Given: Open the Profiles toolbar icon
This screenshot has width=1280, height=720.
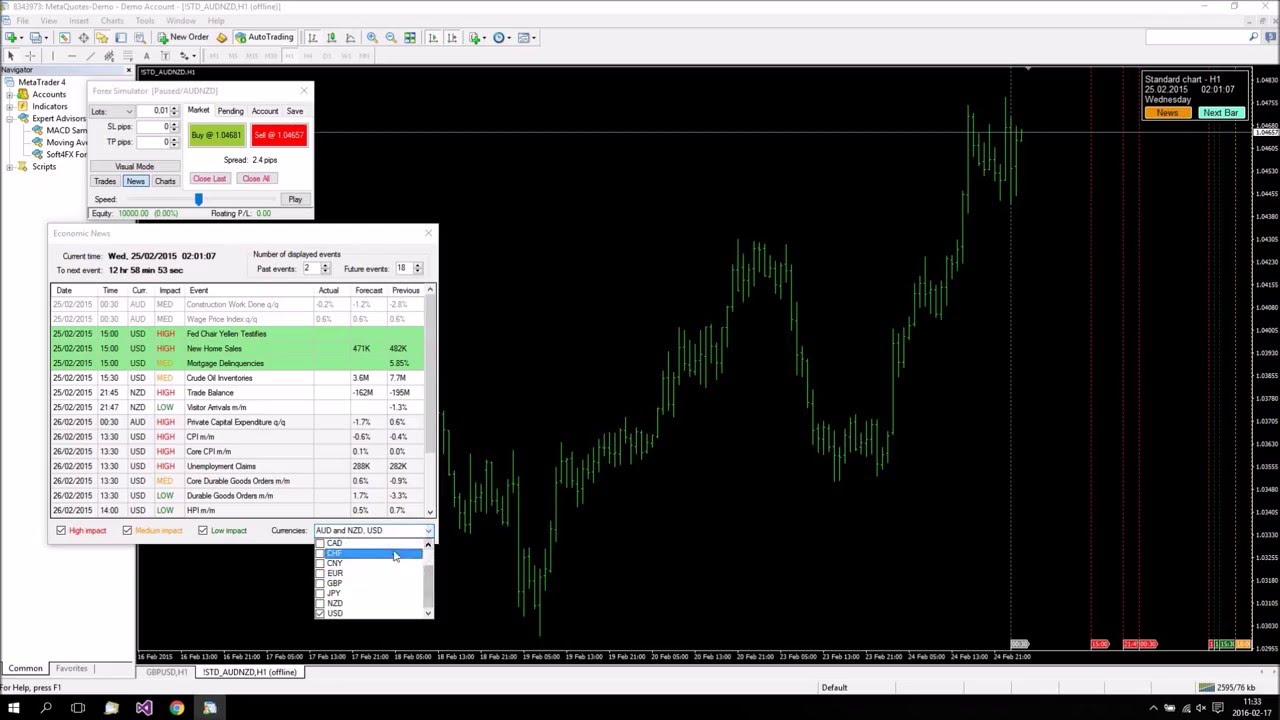Looking at the screenshot, I should point(35,37).
